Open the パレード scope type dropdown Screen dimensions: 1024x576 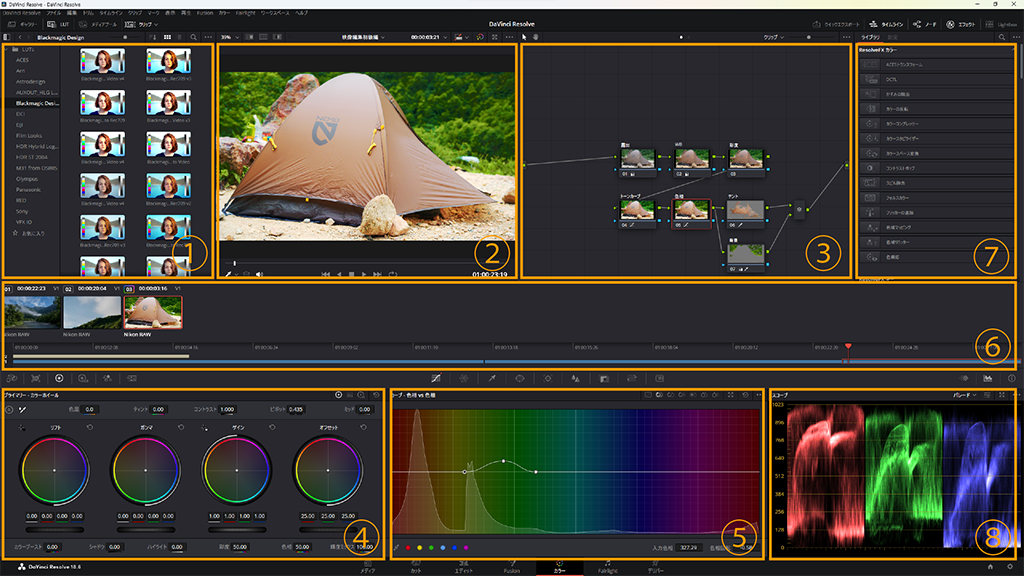[x=965, y=395]
